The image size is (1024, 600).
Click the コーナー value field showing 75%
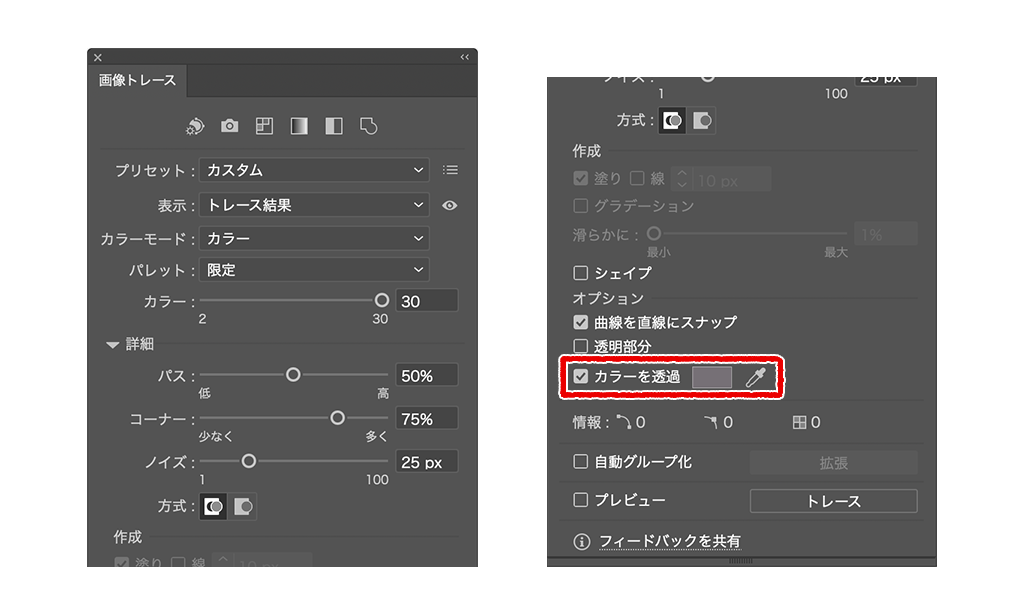426,418
